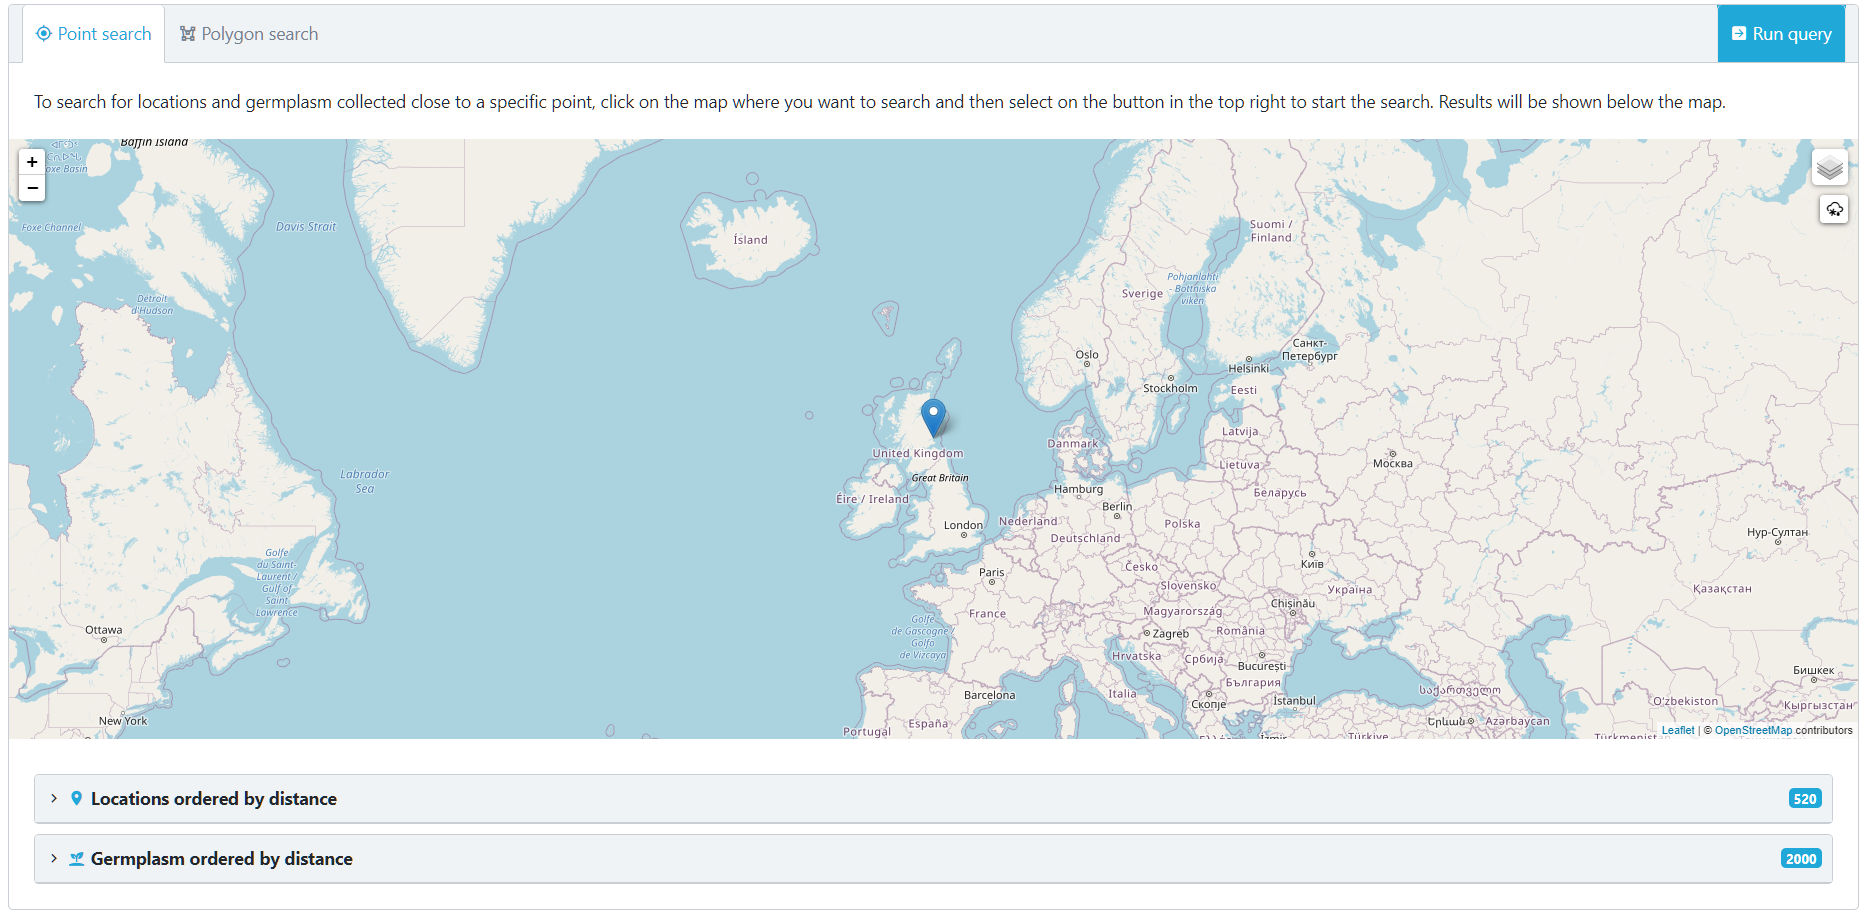
Task: Click on London on the map
Action: point(963,526)
